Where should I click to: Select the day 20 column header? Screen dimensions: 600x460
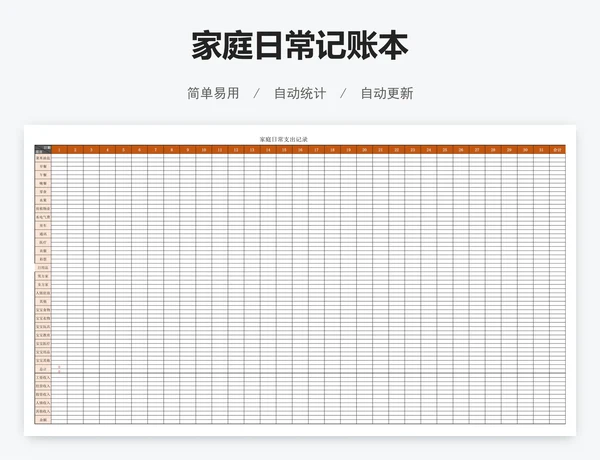point(365,150)
